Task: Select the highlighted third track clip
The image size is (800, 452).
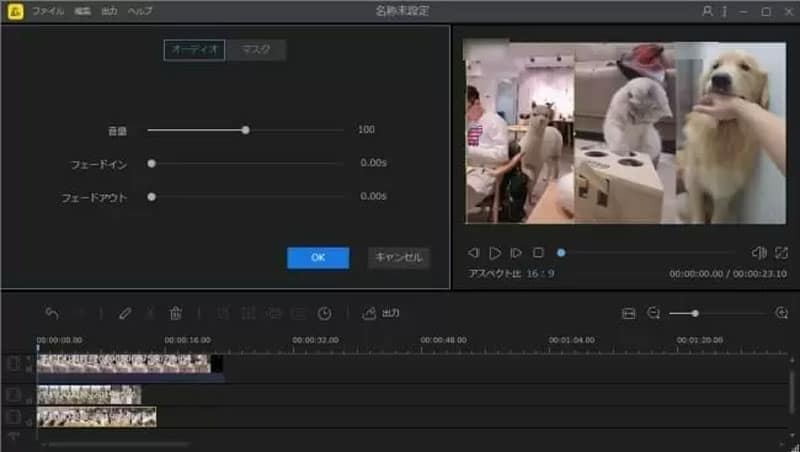Action: point(96,417)
